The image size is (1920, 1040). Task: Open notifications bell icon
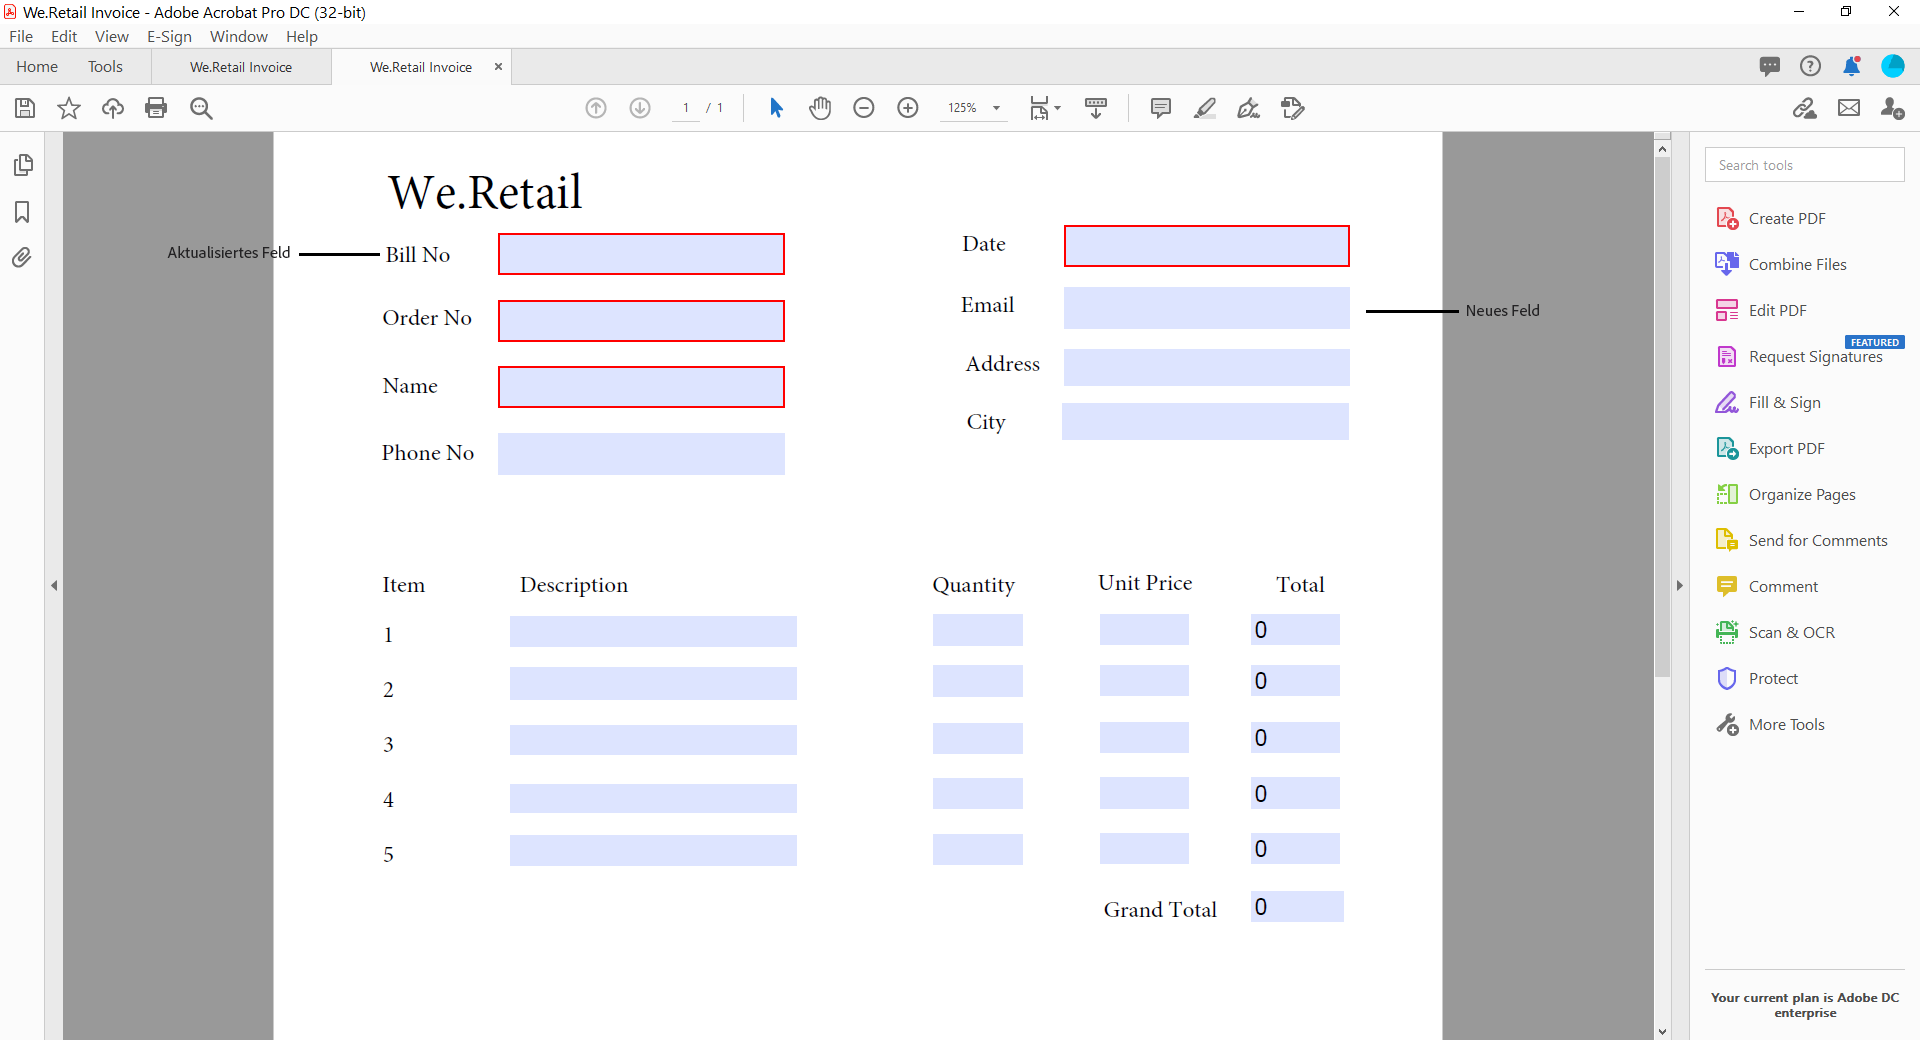[1851, 66]
